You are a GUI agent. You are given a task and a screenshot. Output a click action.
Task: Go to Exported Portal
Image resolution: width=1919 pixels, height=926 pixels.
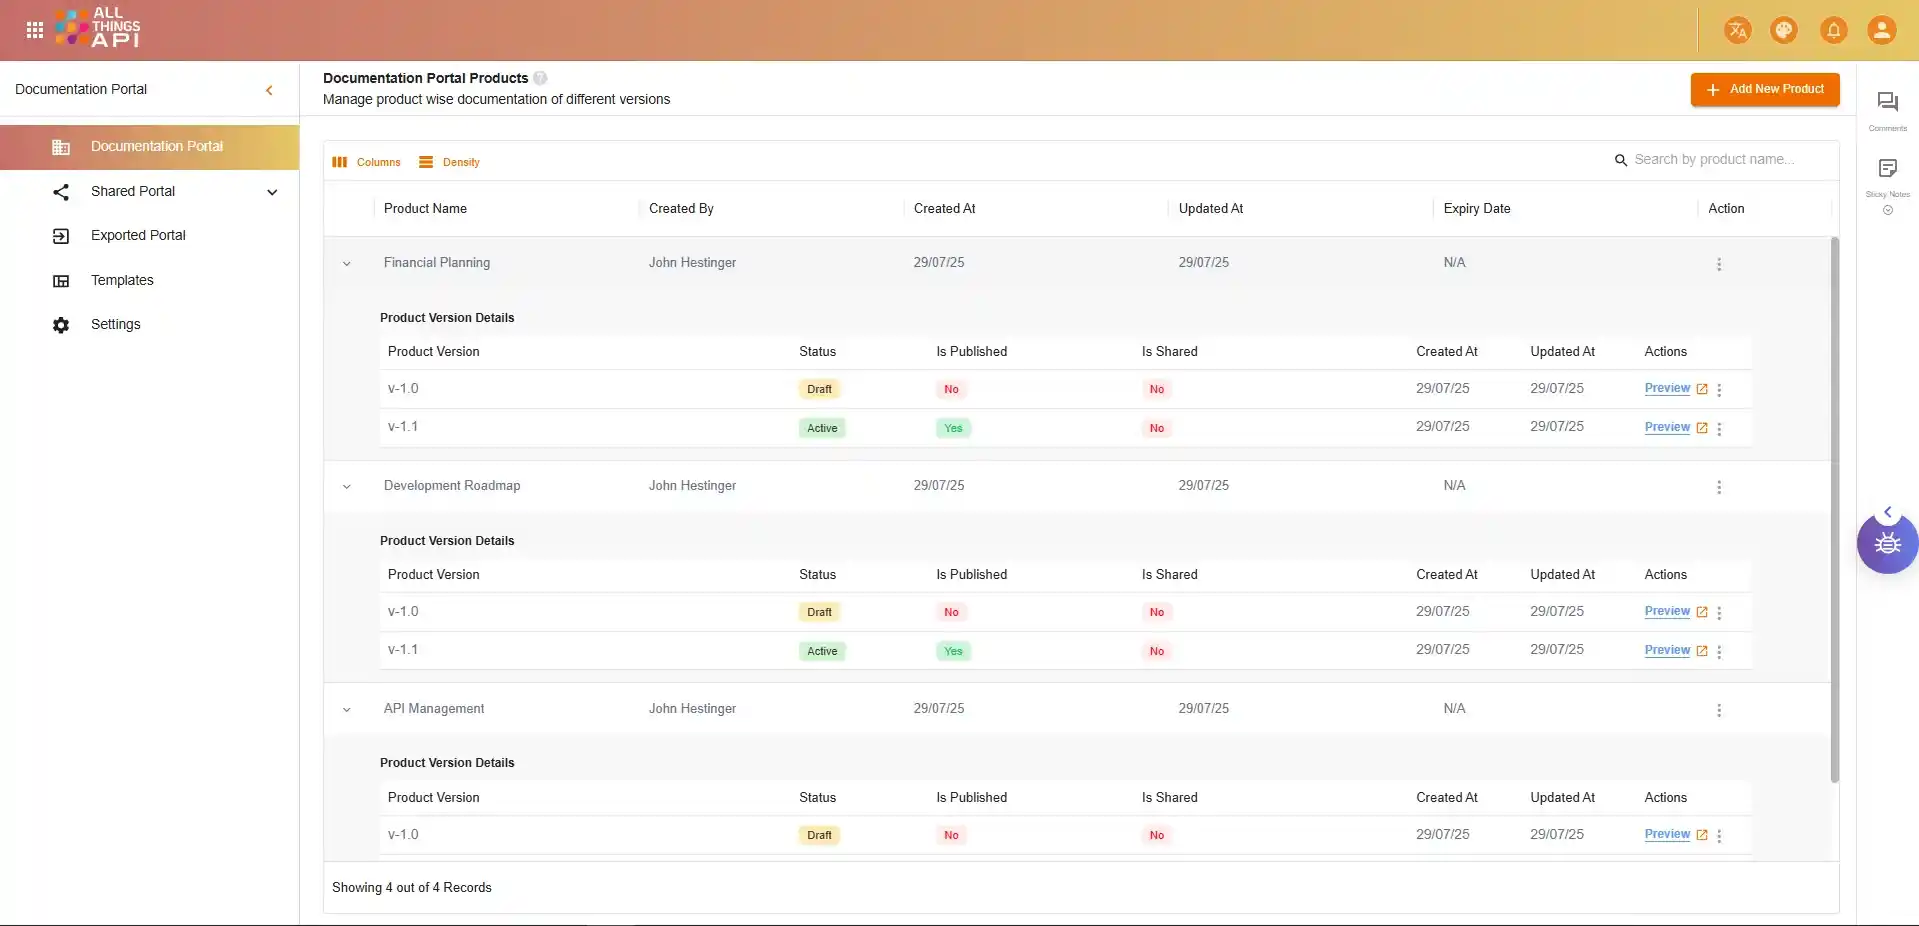138,236
